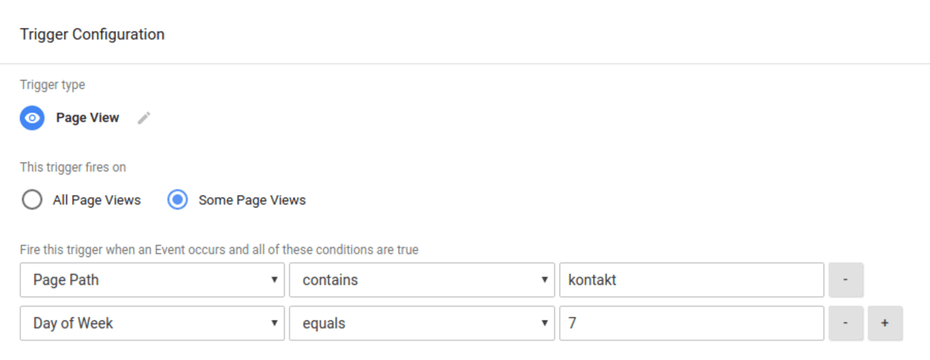Edit trigger type with the pencil icon
930x360 pixels.
[x=144, y=118]
